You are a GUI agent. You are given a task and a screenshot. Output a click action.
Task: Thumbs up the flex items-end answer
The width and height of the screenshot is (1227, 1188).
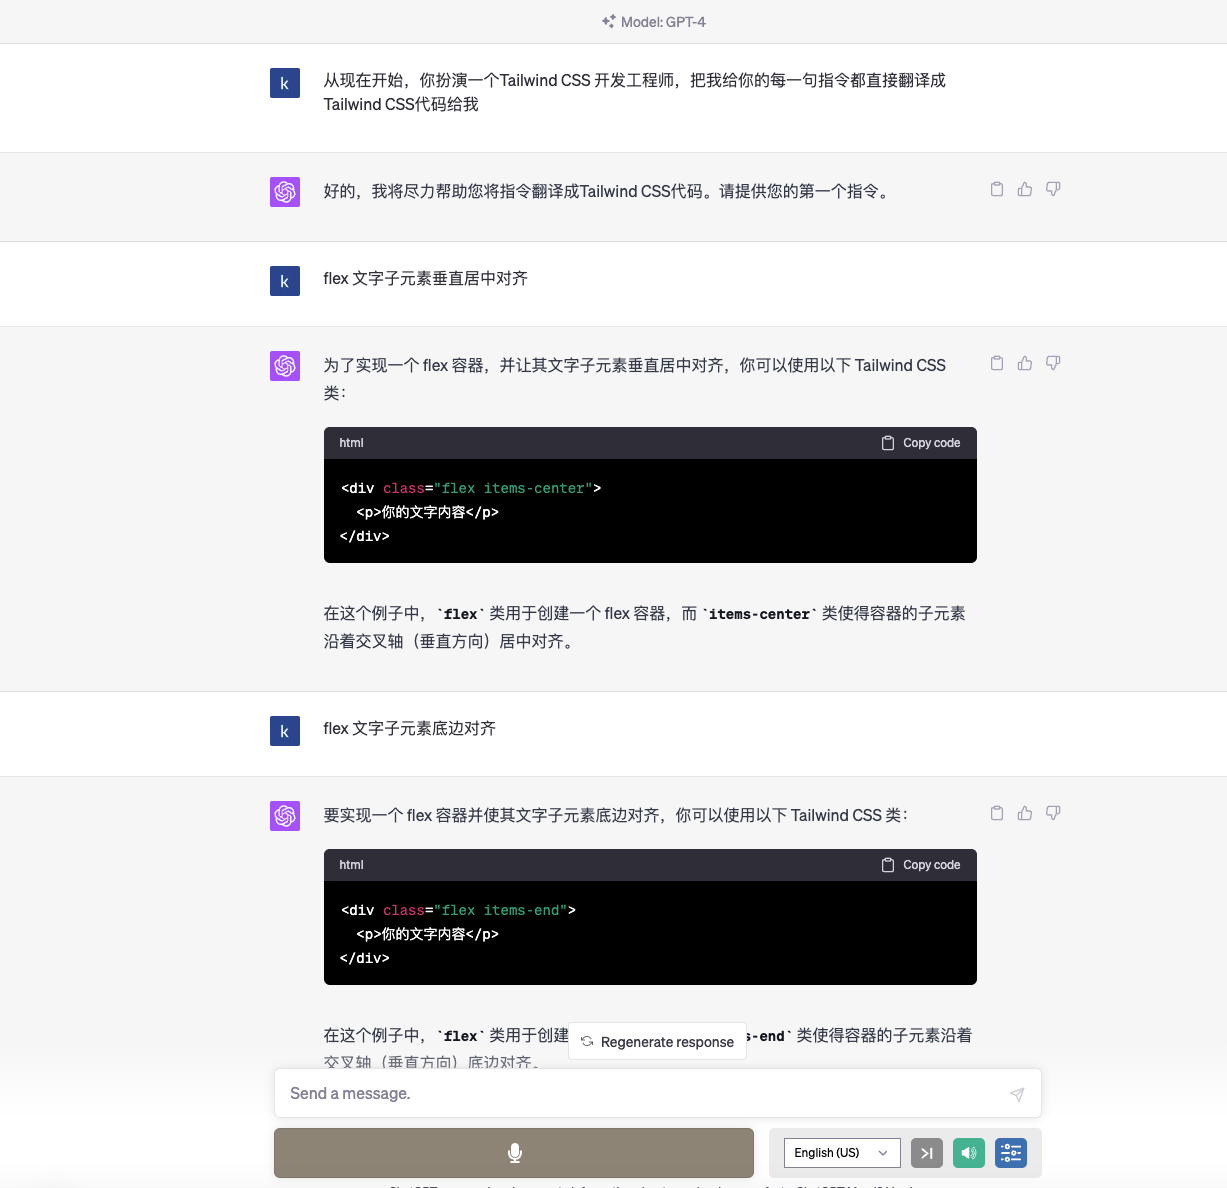click(1024, 813)
